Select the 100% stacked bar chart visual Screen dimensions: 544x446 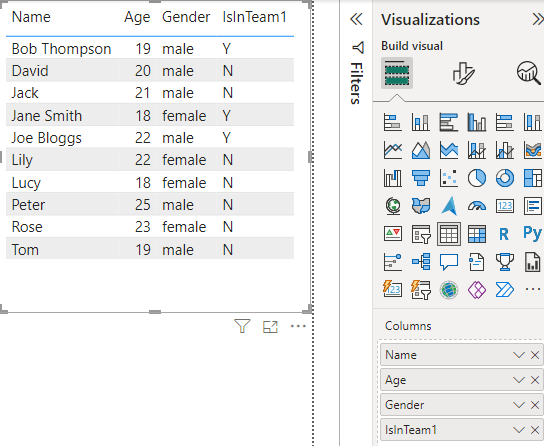(505, 122)
